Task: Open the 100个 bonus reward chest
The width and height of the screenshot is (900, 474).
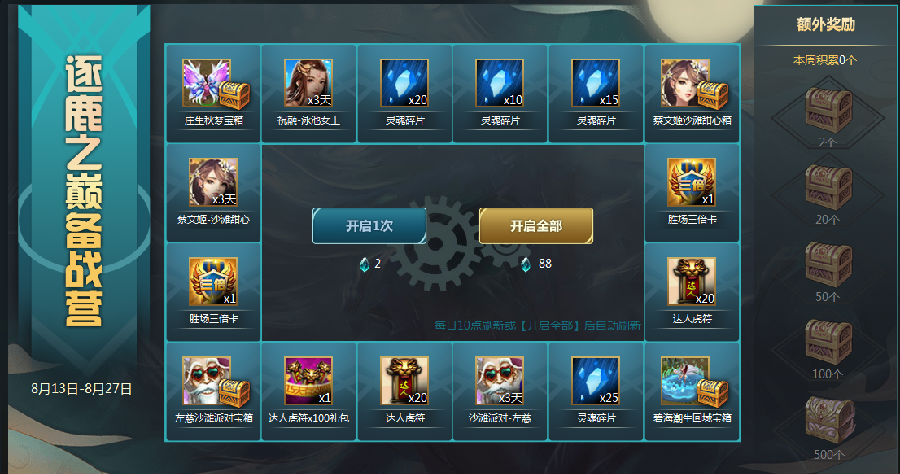Action: pyautogui.click(x=828, y=341)
